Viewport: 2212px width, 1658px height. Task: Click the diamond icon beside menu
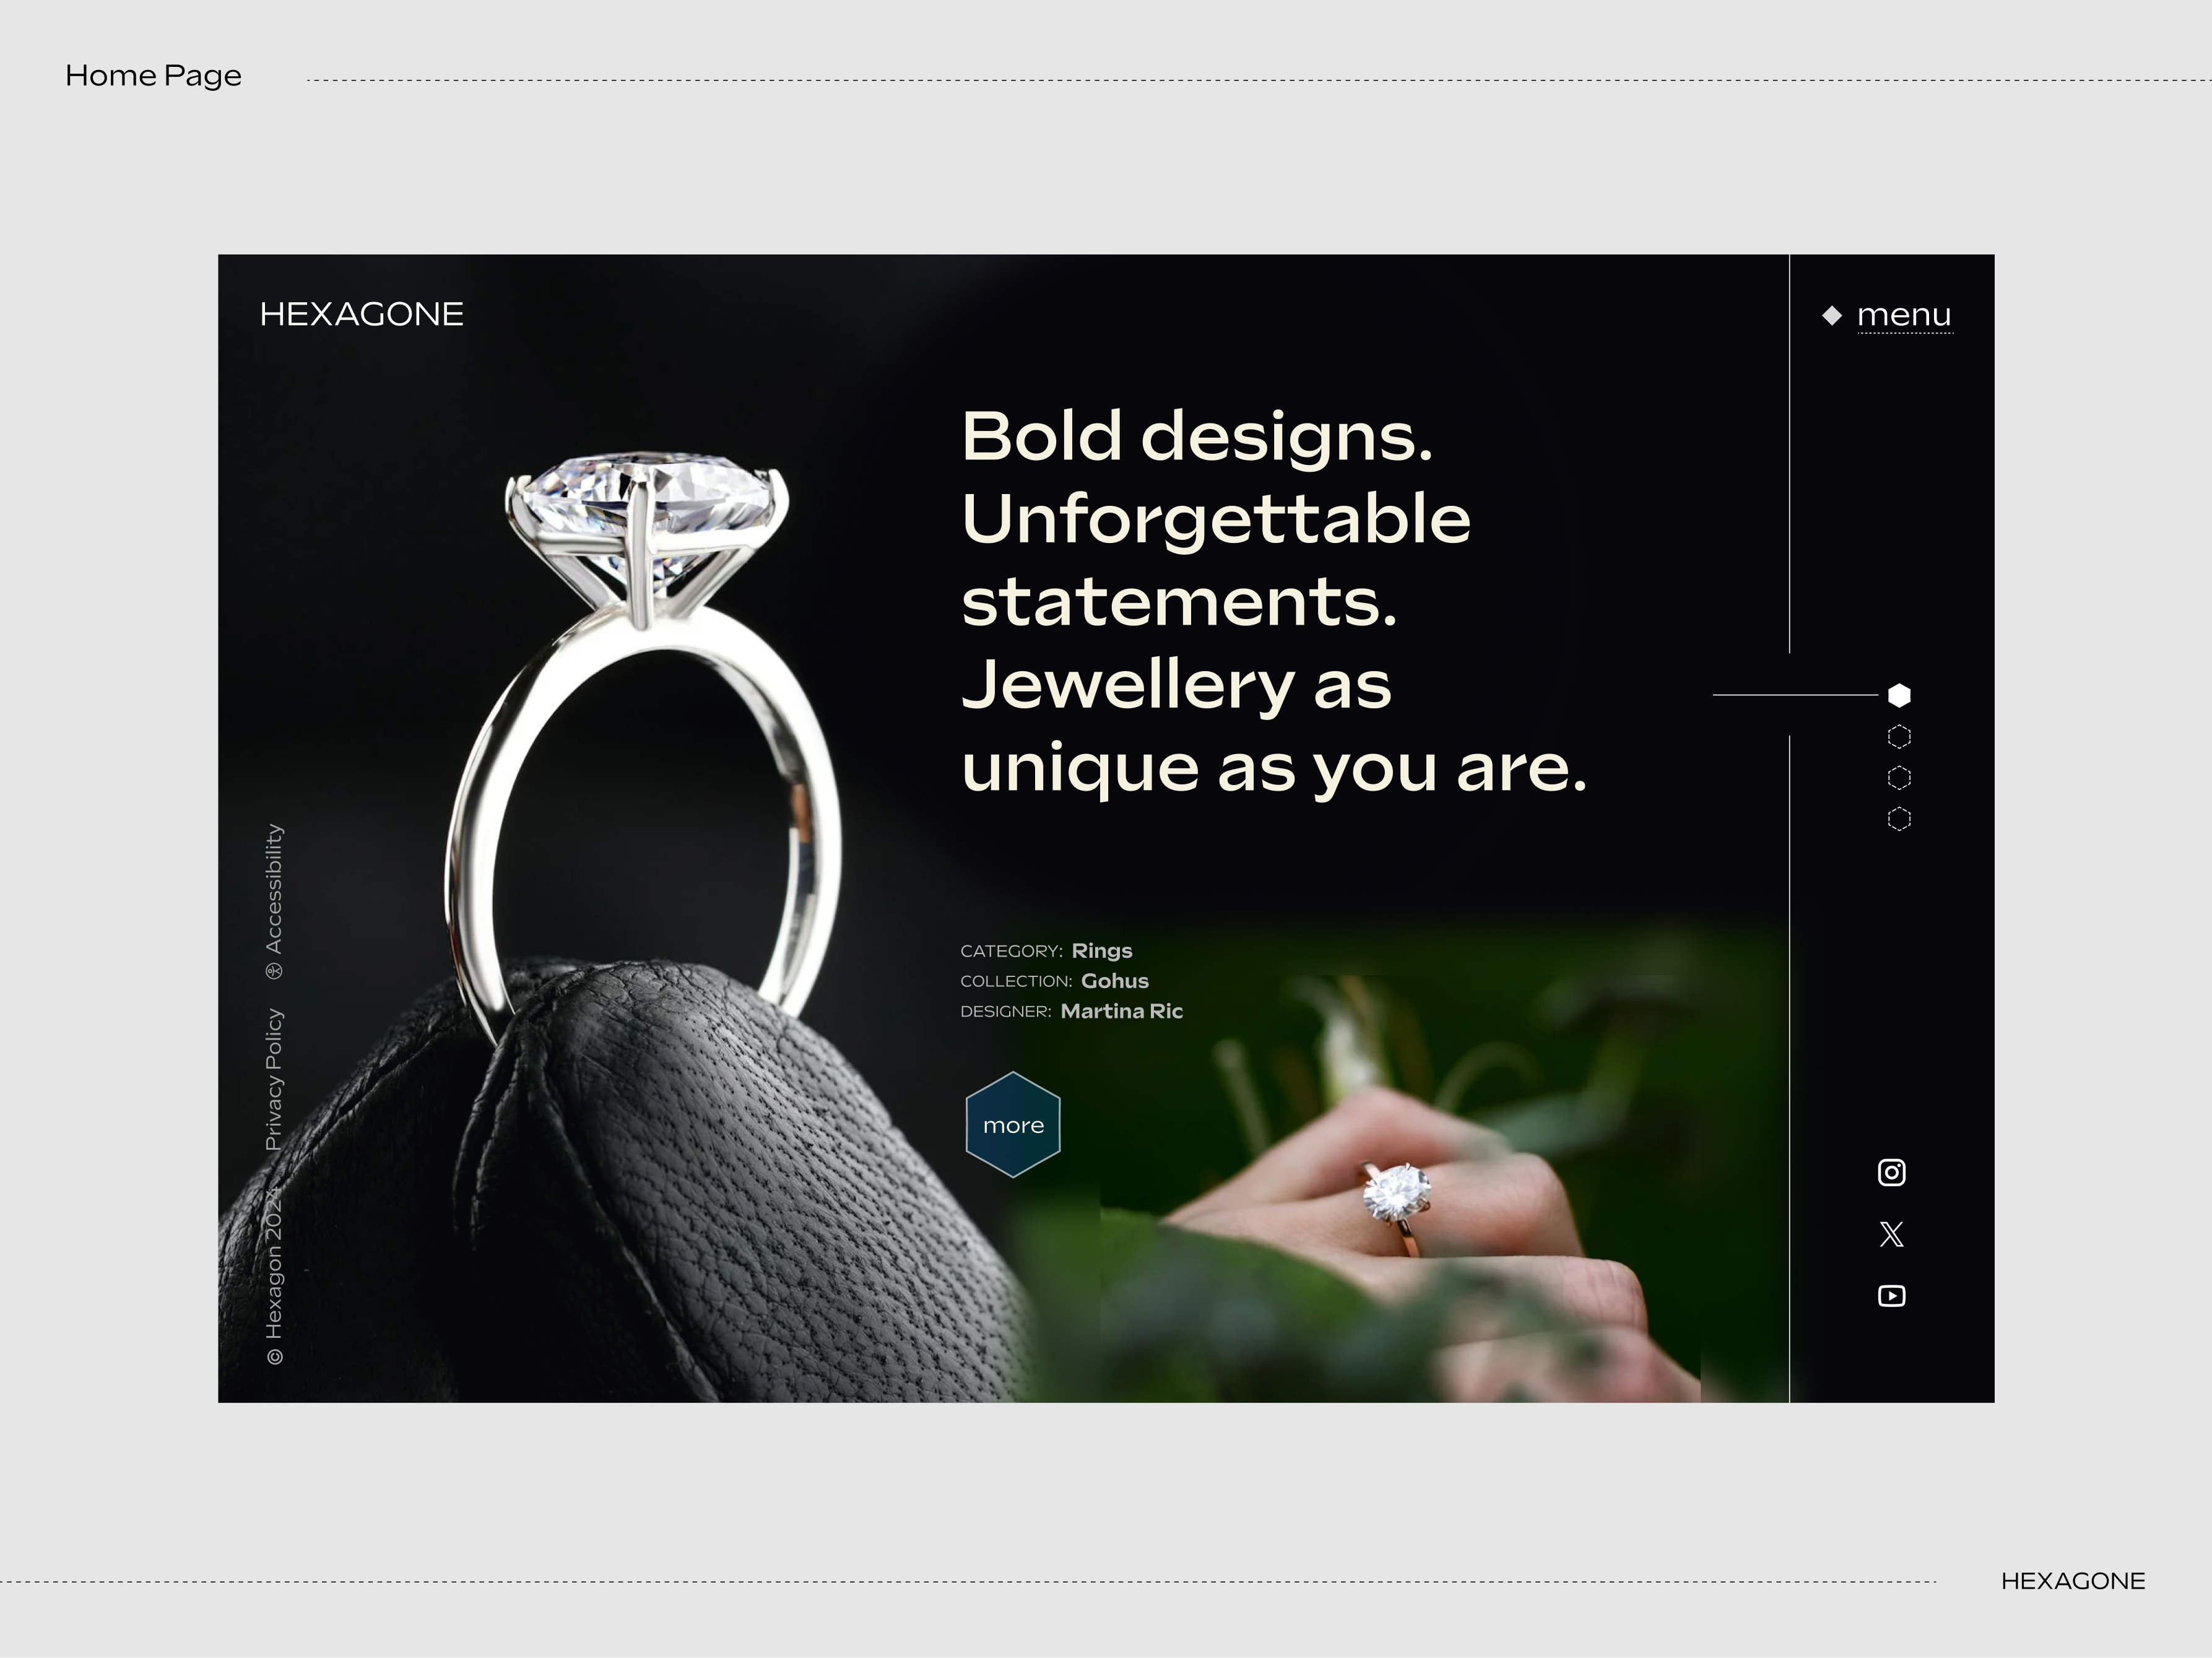1832,315
